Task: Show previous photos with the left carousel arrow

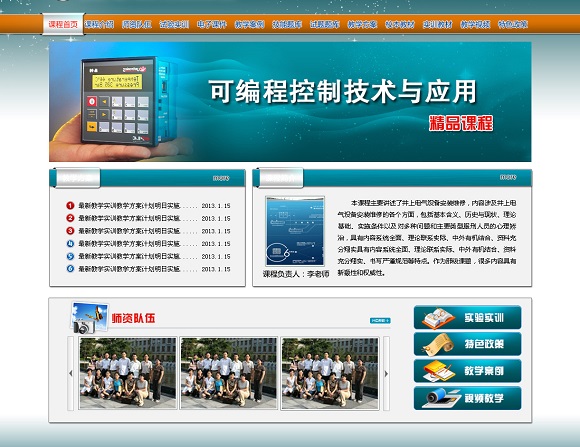Action: 70,373
